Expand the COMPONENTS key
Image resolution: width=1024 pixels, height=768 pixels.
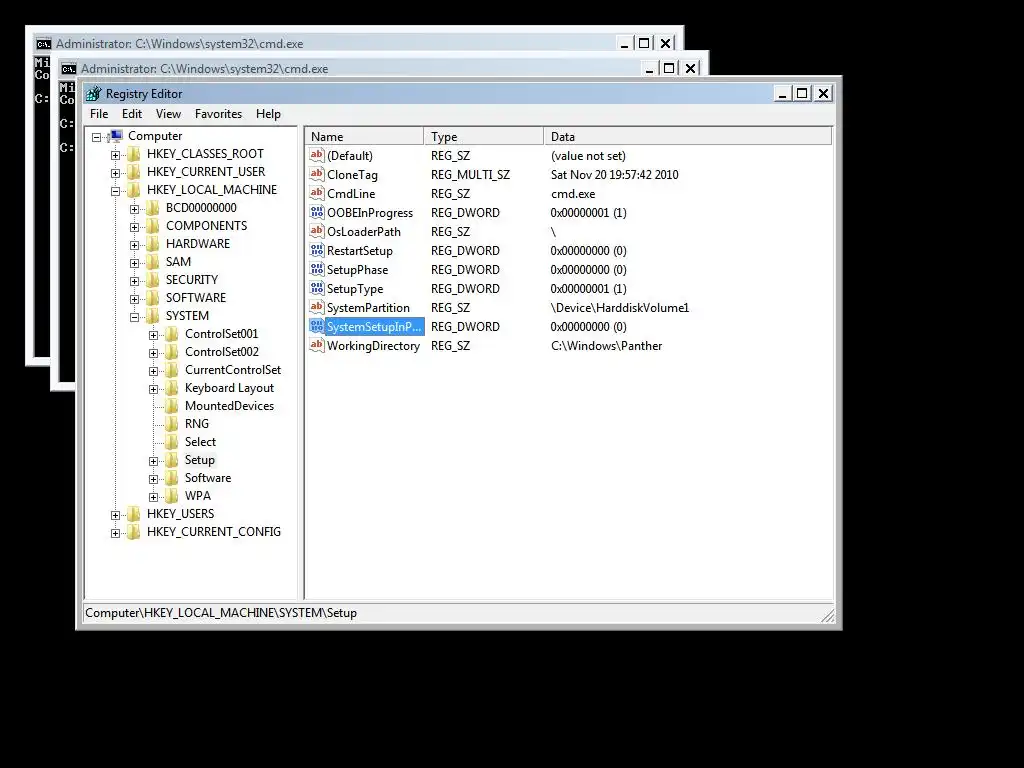click(135, 227)
